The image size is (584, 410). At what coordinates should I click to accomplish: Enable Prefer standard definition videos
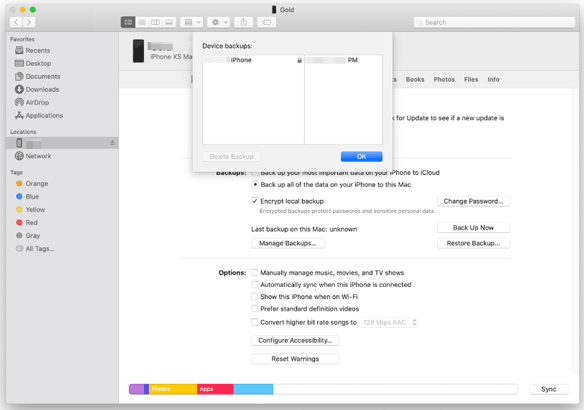(x=255, y=309)
